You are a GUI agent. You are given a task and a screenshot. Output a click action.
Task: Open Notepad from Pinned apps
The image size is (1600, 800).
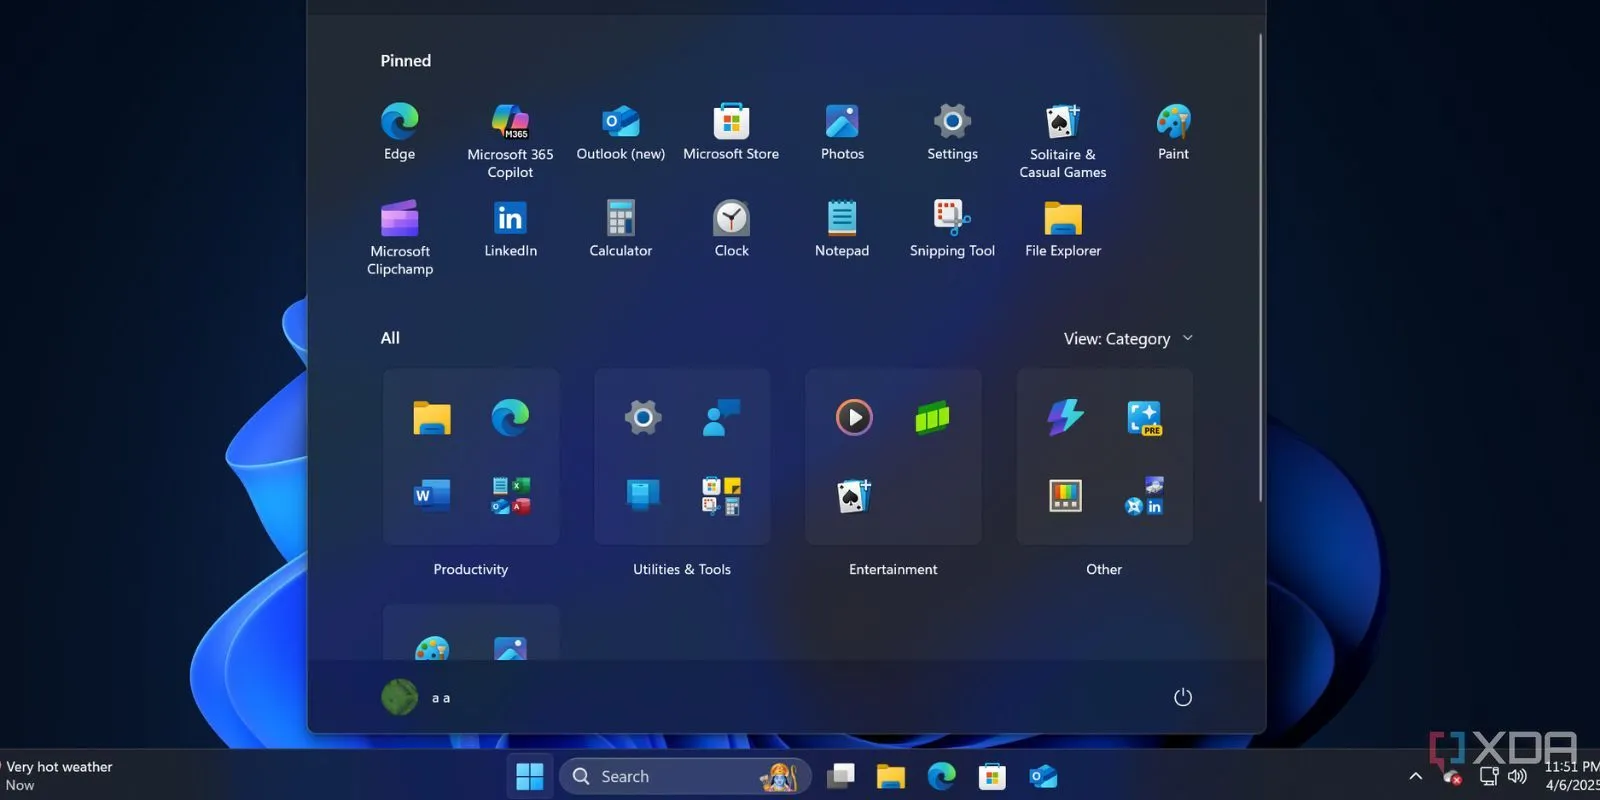pyautogui.click(x=842, y=229)
